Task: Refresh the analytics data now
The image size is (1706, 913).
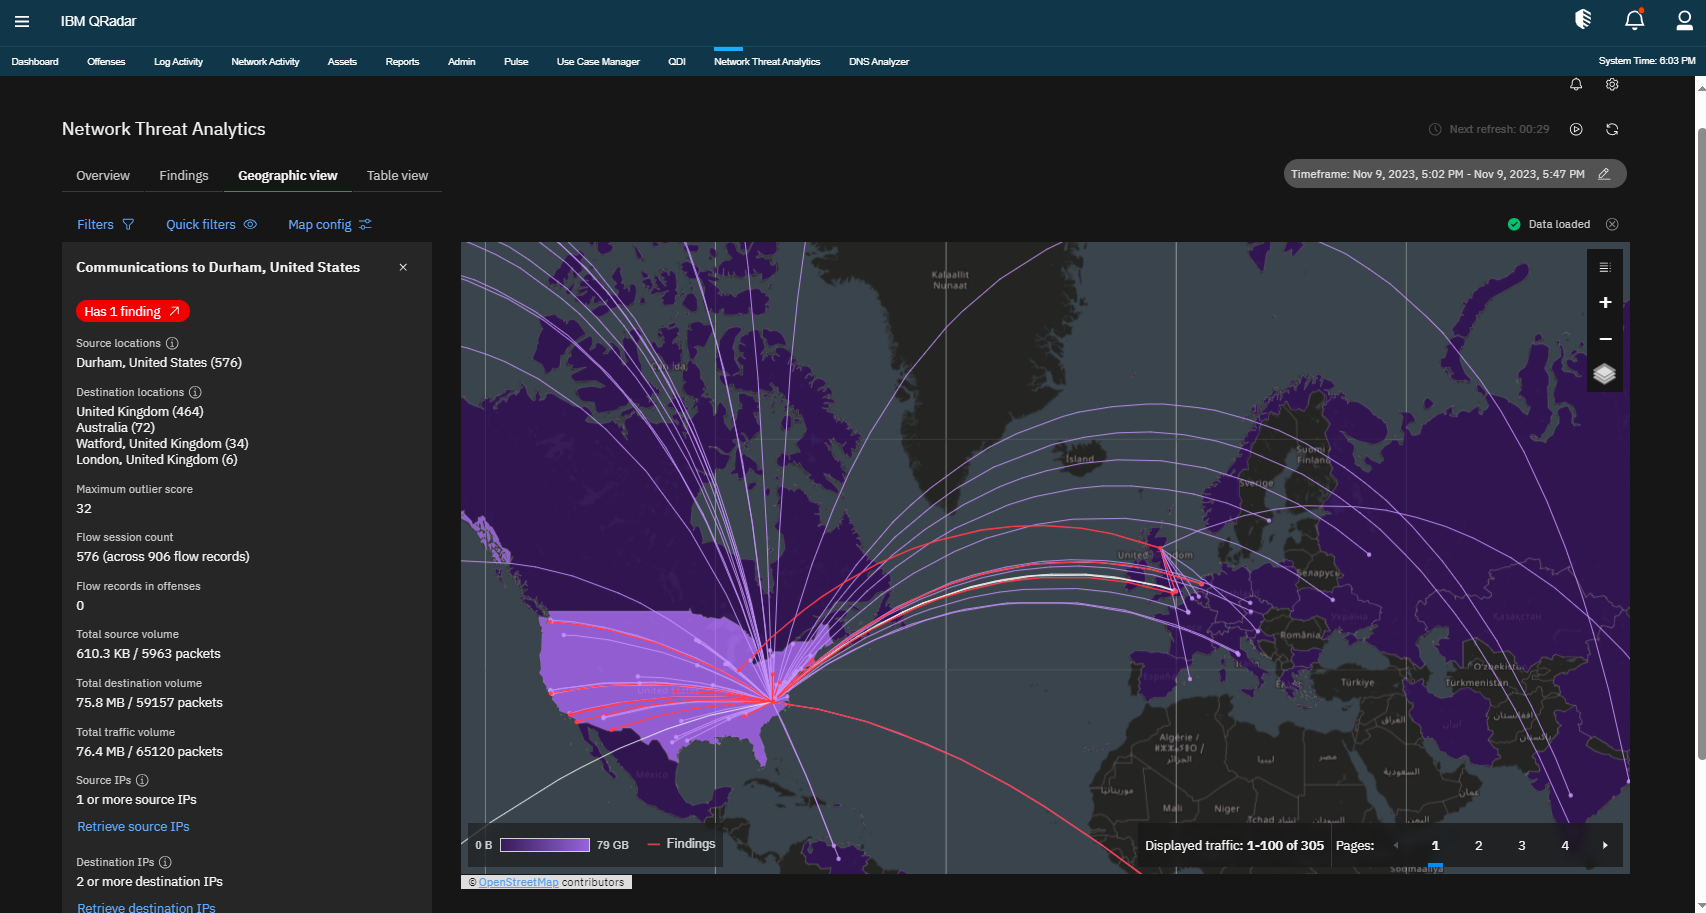Action: [x=1612, y=129]
